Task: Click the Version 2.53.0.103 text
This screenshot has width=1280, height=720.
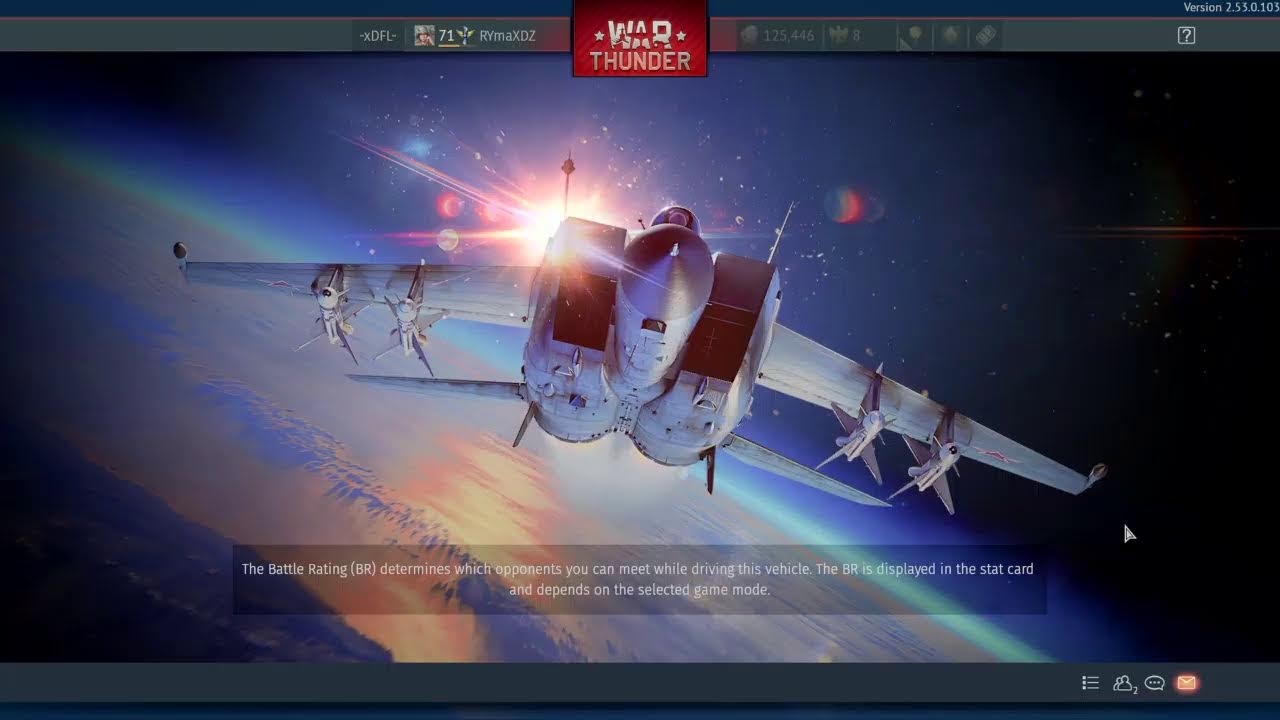Action: point(1231,7)
